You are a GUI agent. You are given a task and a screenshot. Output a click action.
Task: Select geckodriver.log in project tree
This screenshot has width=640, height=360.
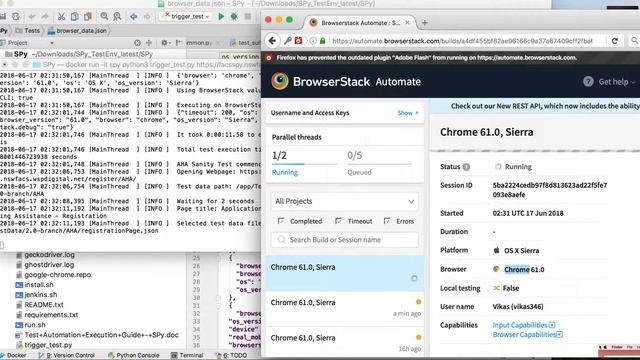(x=45, y=255)
